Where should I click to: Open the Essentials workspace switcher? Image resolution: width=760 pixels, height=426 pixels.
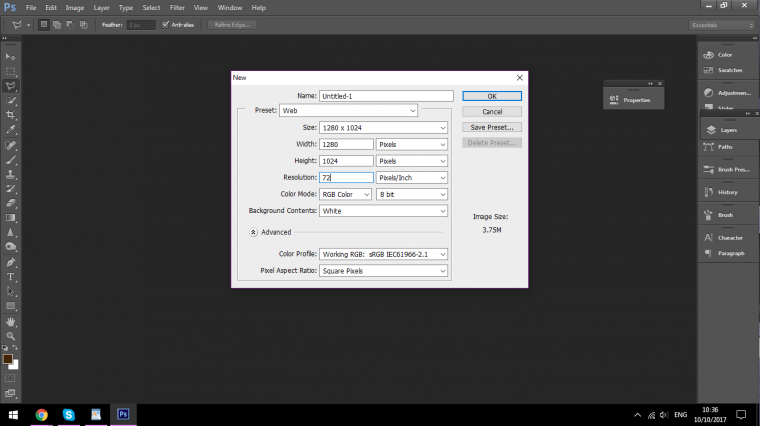click(722, 25)
